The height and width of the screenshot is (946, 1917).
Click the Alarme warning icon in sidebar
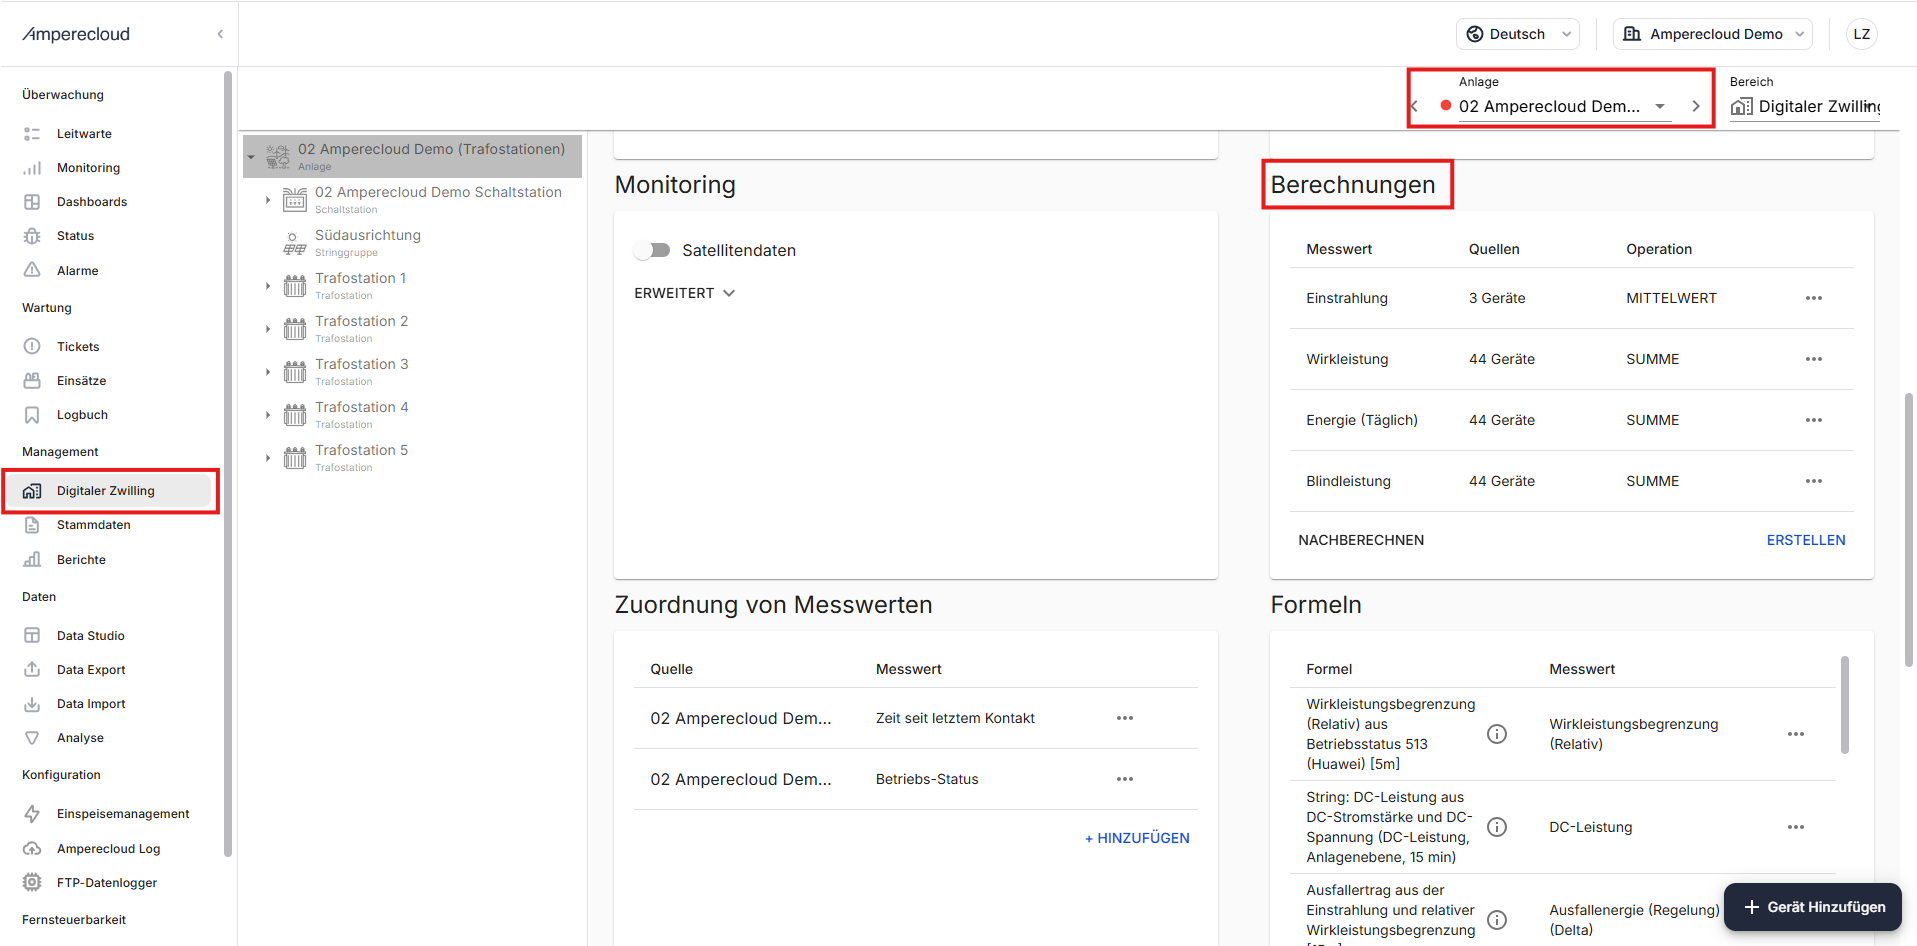[32, 270]
